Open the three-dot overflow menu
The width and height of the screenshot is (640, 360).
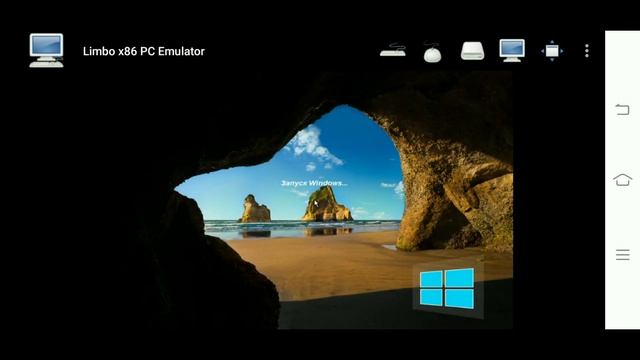(587, 51)
